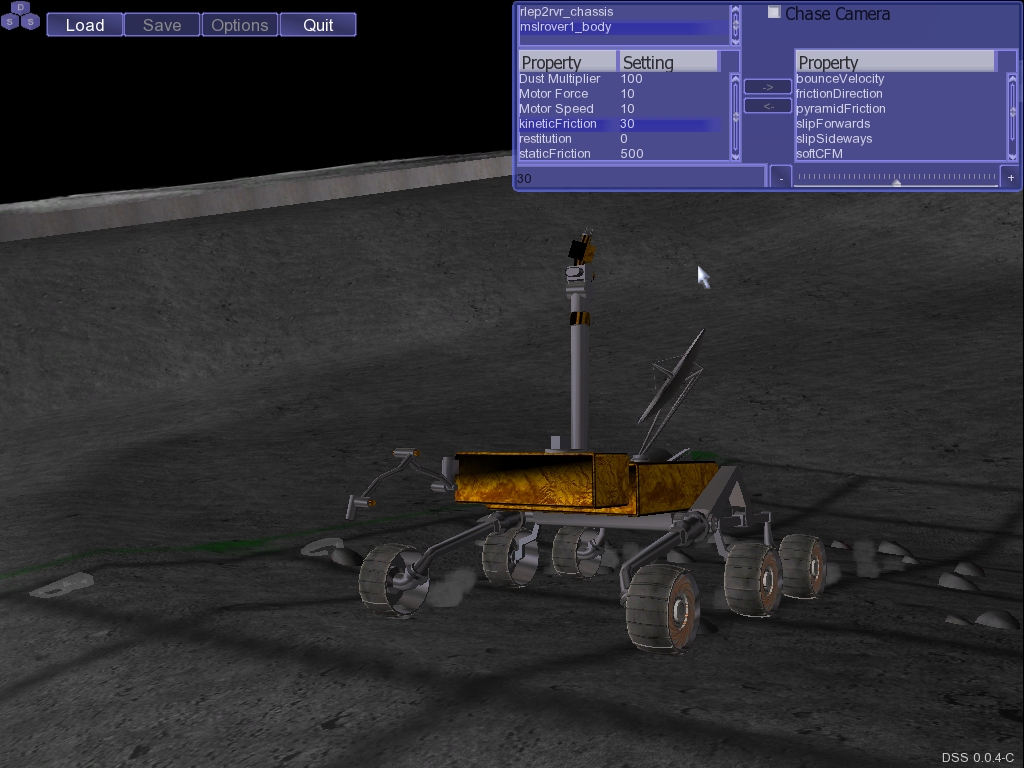
Task: Click the minus button beside the slider
Action: pos(781,178)
